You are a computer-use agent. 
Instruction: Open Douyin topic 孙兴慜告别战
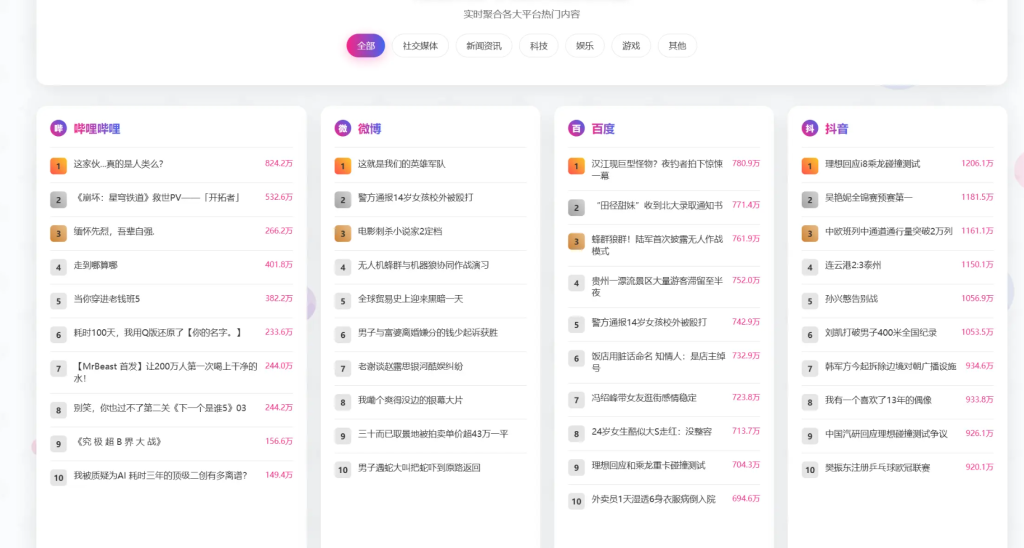pos(852,299)
